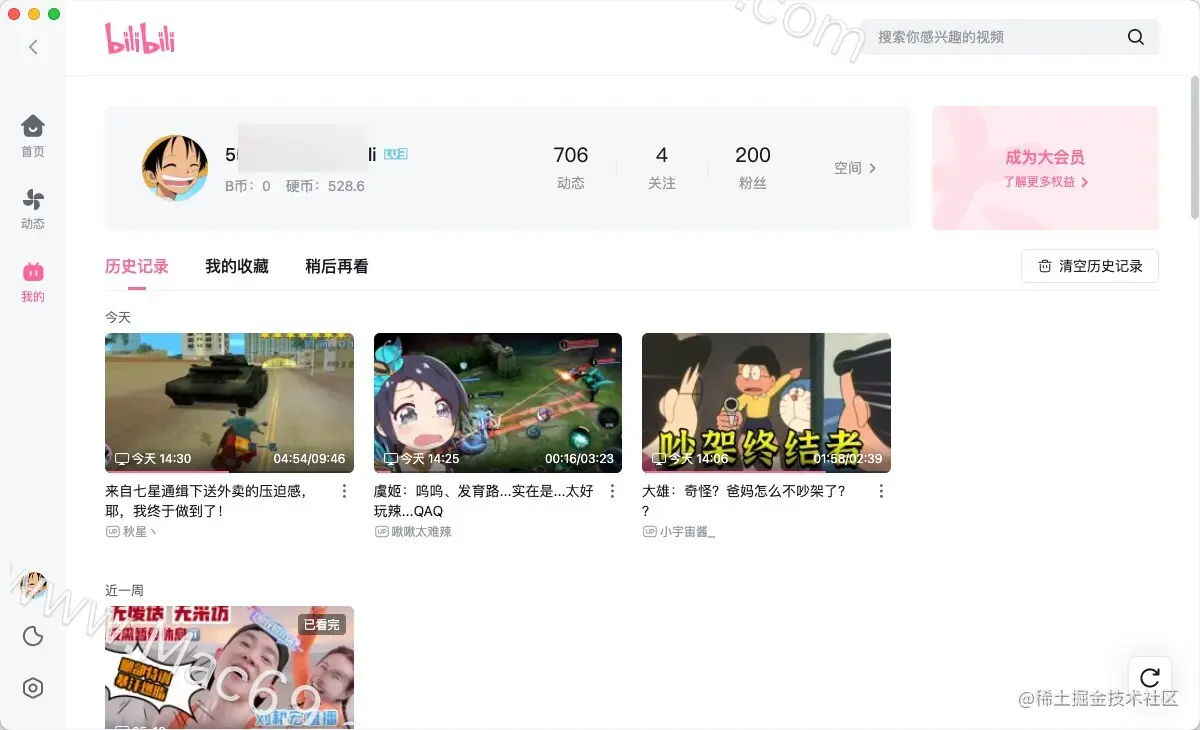Switch to 稍后再看 tab
Image resolution: width=1200 pixels, height=730 pixels.
(x=337, y=267)
